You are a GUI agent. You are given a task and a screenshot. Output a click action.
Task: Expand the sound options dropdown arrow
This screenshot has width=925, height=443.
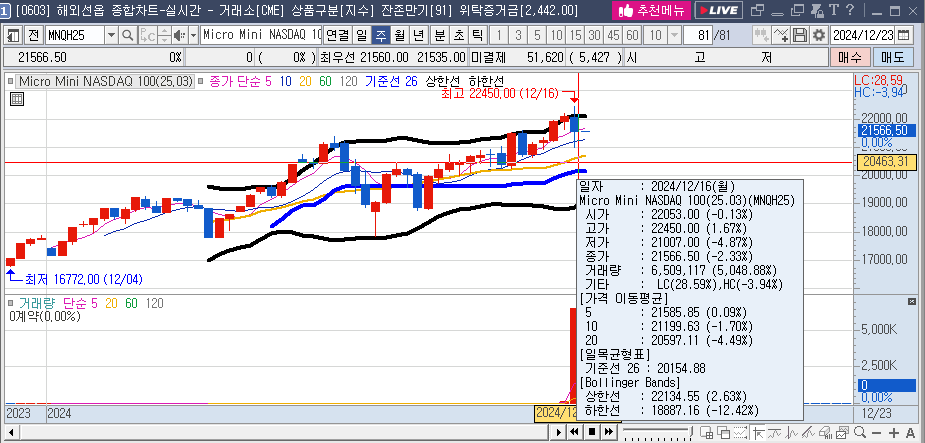[193, 35]
